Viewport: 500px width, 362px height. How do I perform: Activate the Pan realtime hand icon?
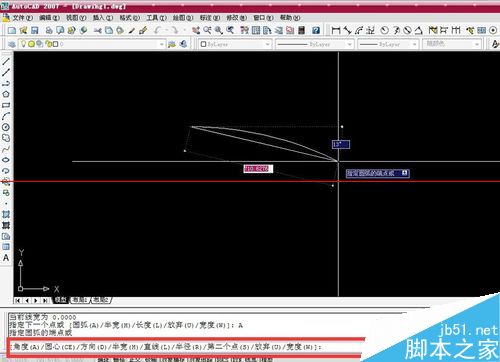tap(196, 31)
